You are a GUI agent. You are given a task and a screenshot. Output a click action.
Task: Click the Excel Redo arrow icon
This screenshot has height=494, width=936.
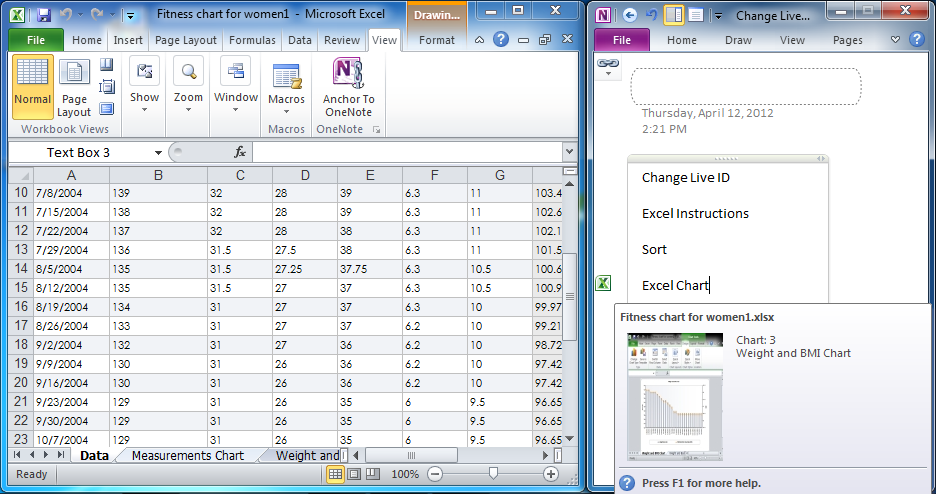(97, 14)
